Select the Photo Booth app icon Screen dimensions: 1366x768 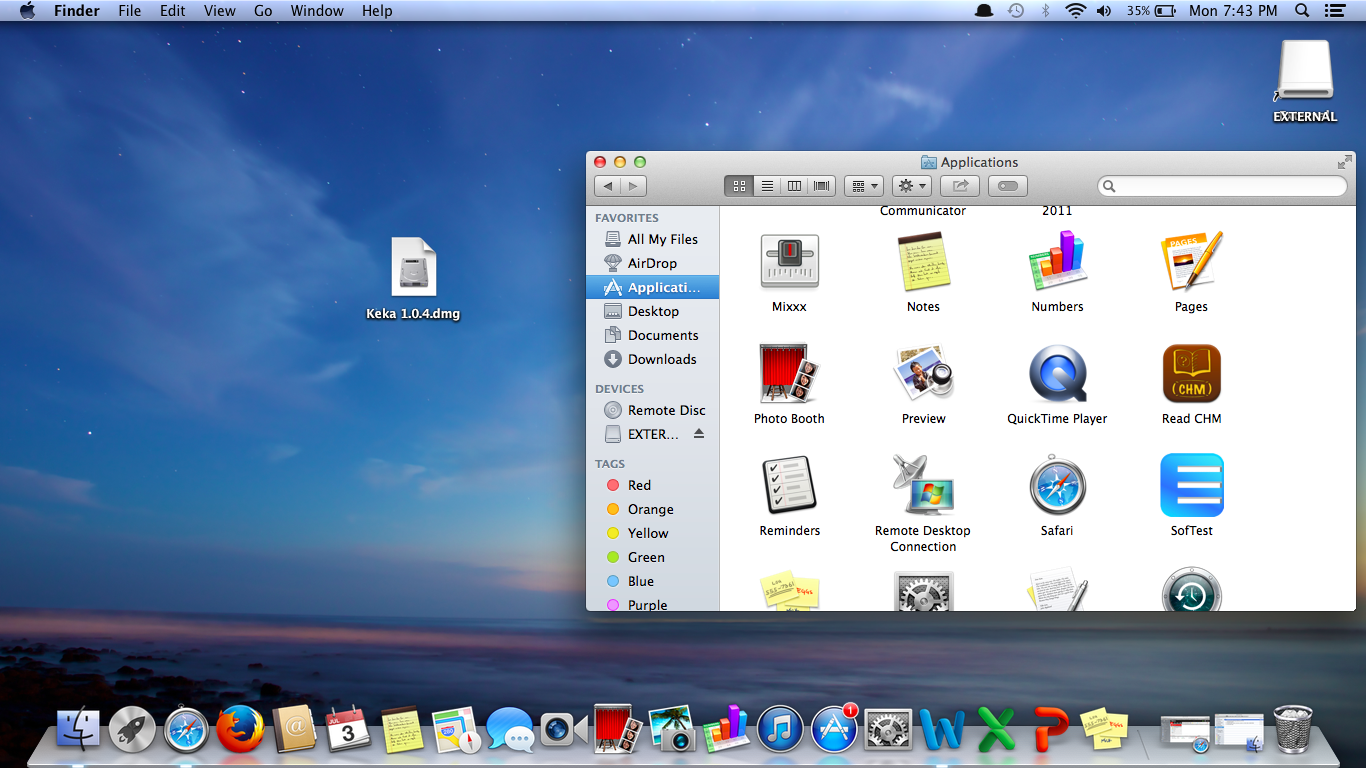coord(789,375)
